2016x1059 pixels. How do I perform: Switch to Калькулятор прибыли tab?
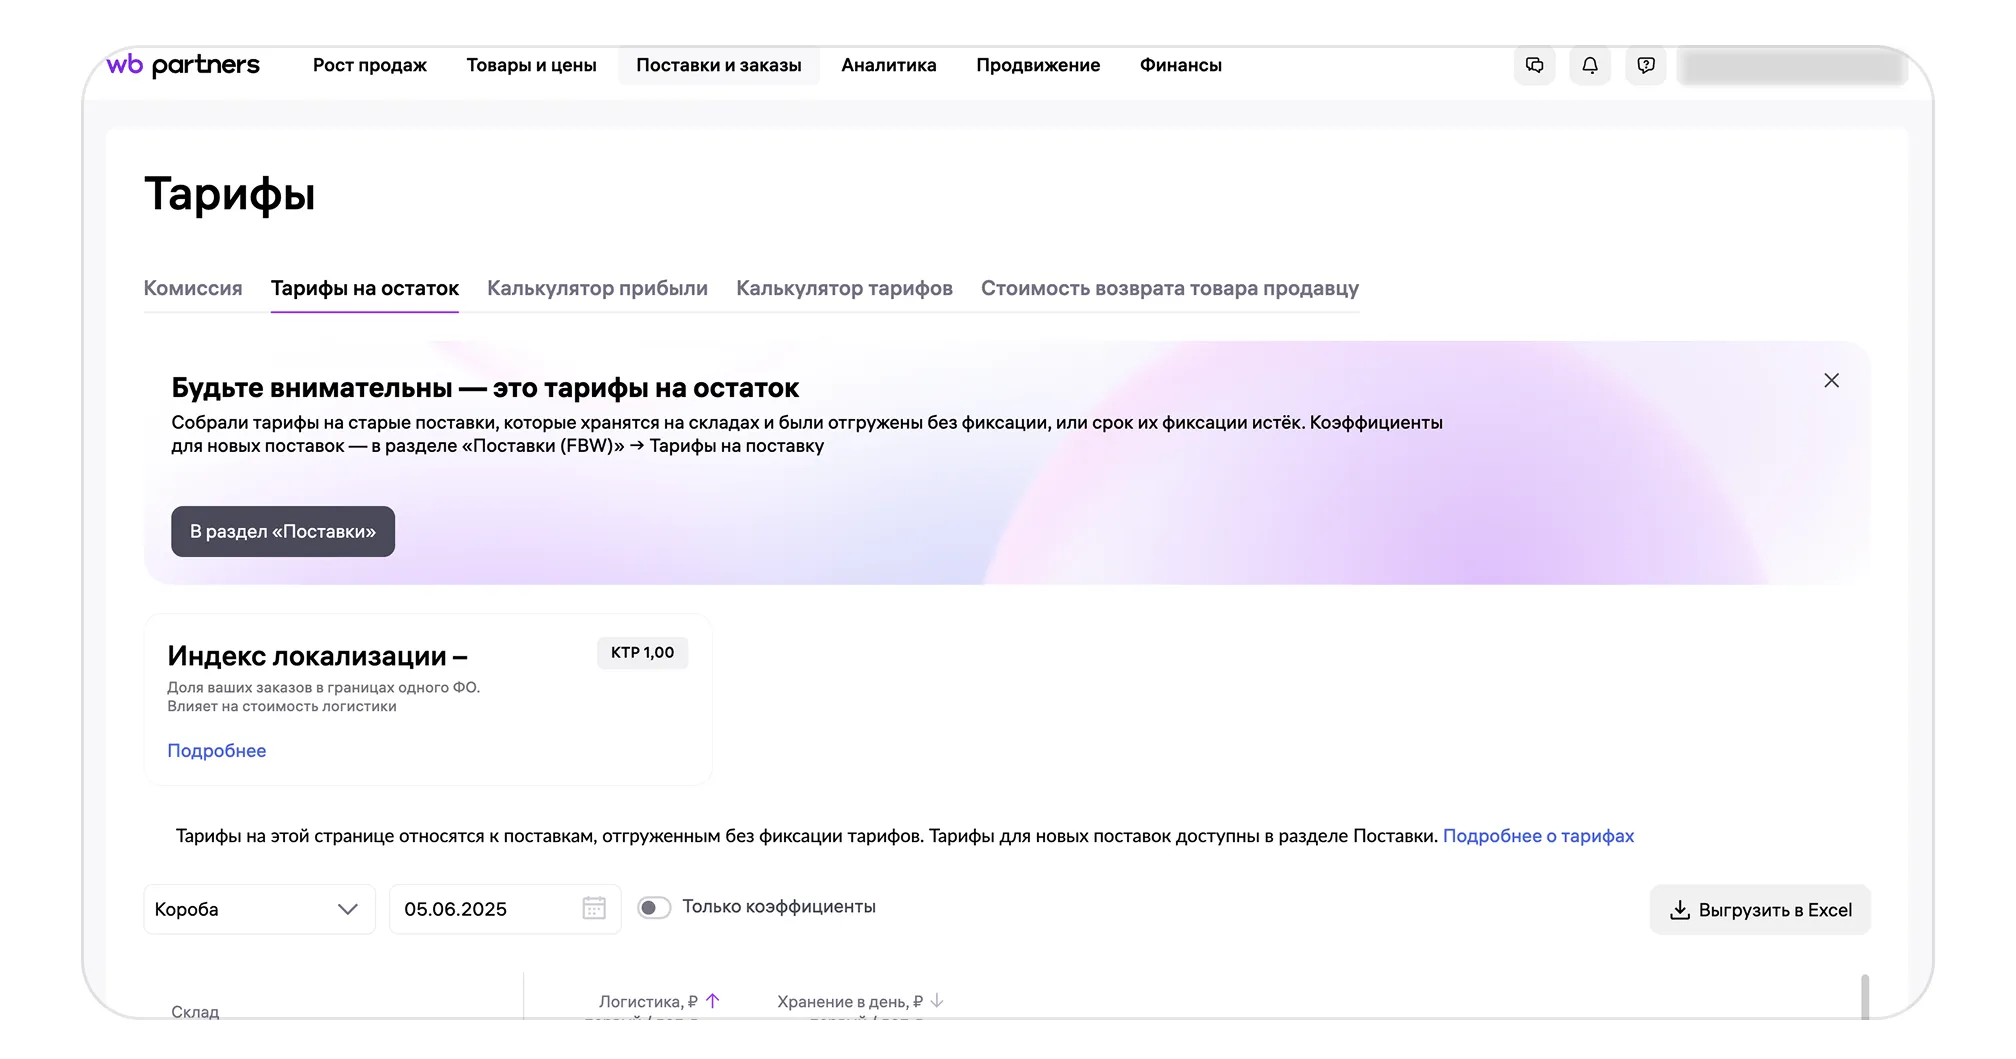point(597,288)
